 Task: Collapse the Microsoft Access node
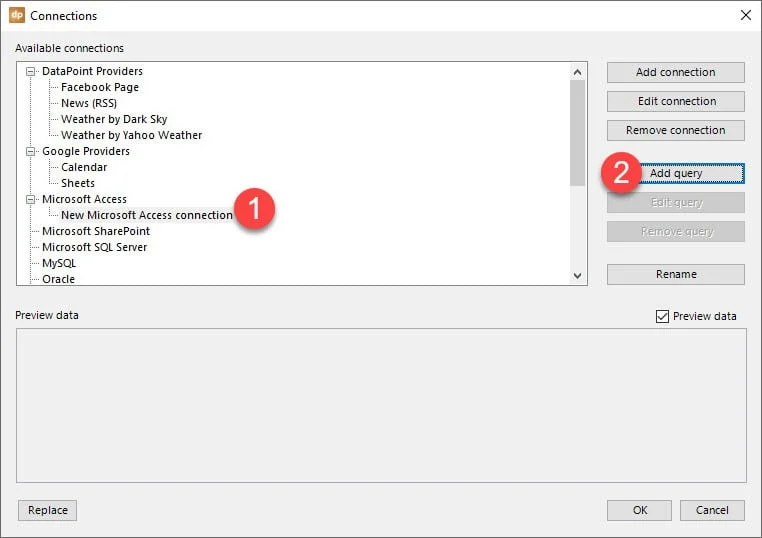[31, 199]
